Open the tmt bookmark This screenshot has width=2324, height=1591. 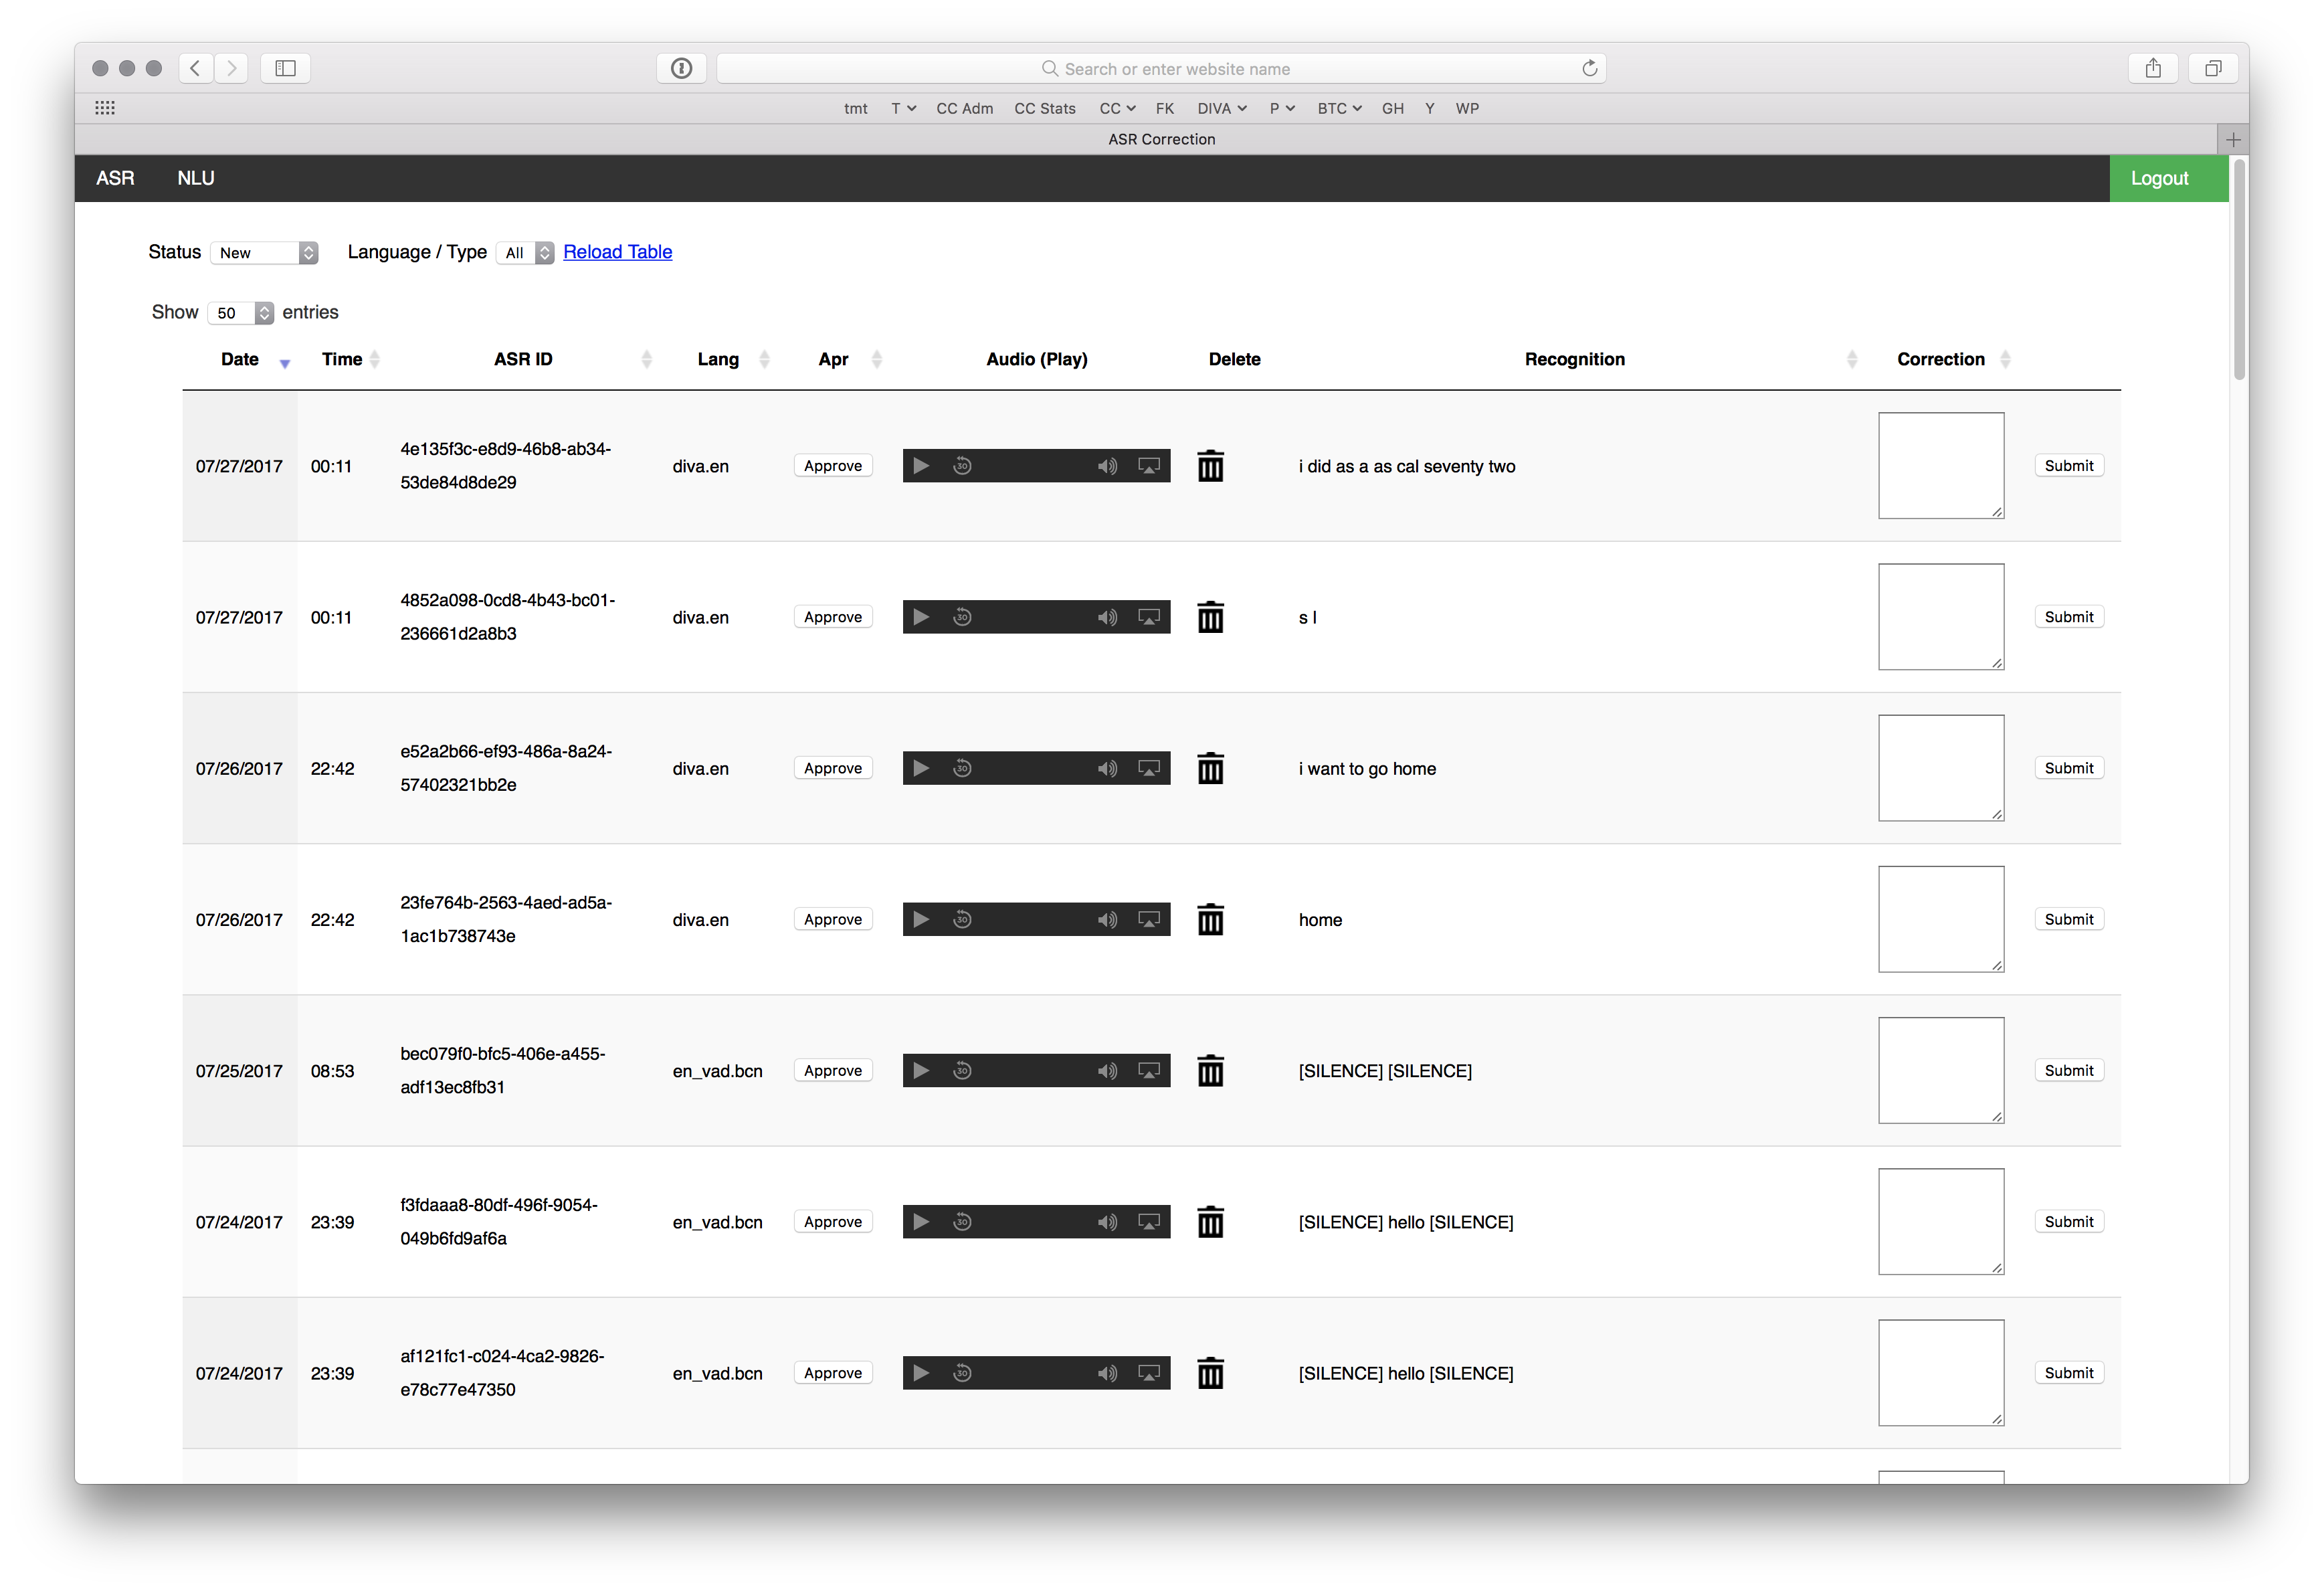(855, 108)
